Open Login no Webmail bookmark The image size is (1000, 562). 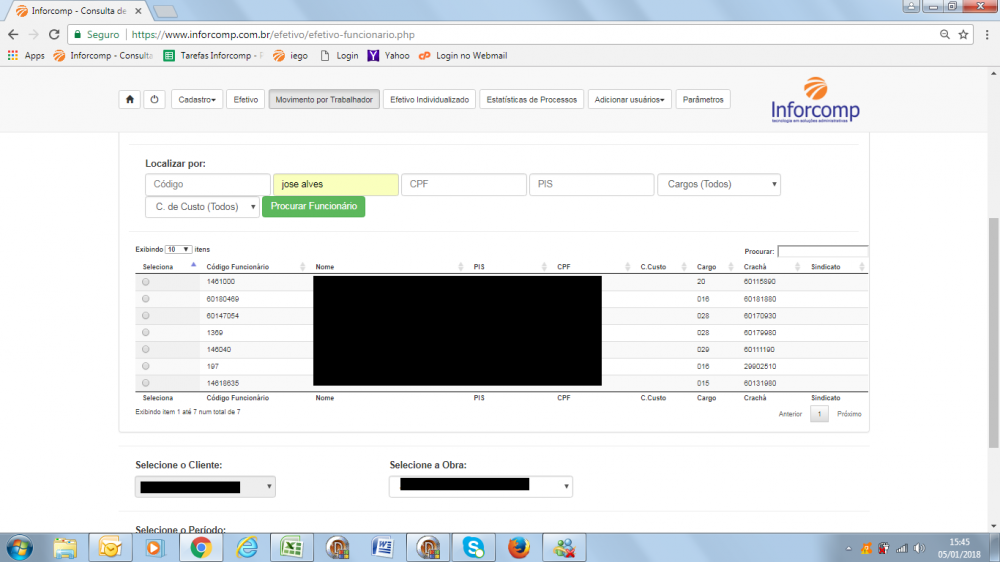click(463, 55)
